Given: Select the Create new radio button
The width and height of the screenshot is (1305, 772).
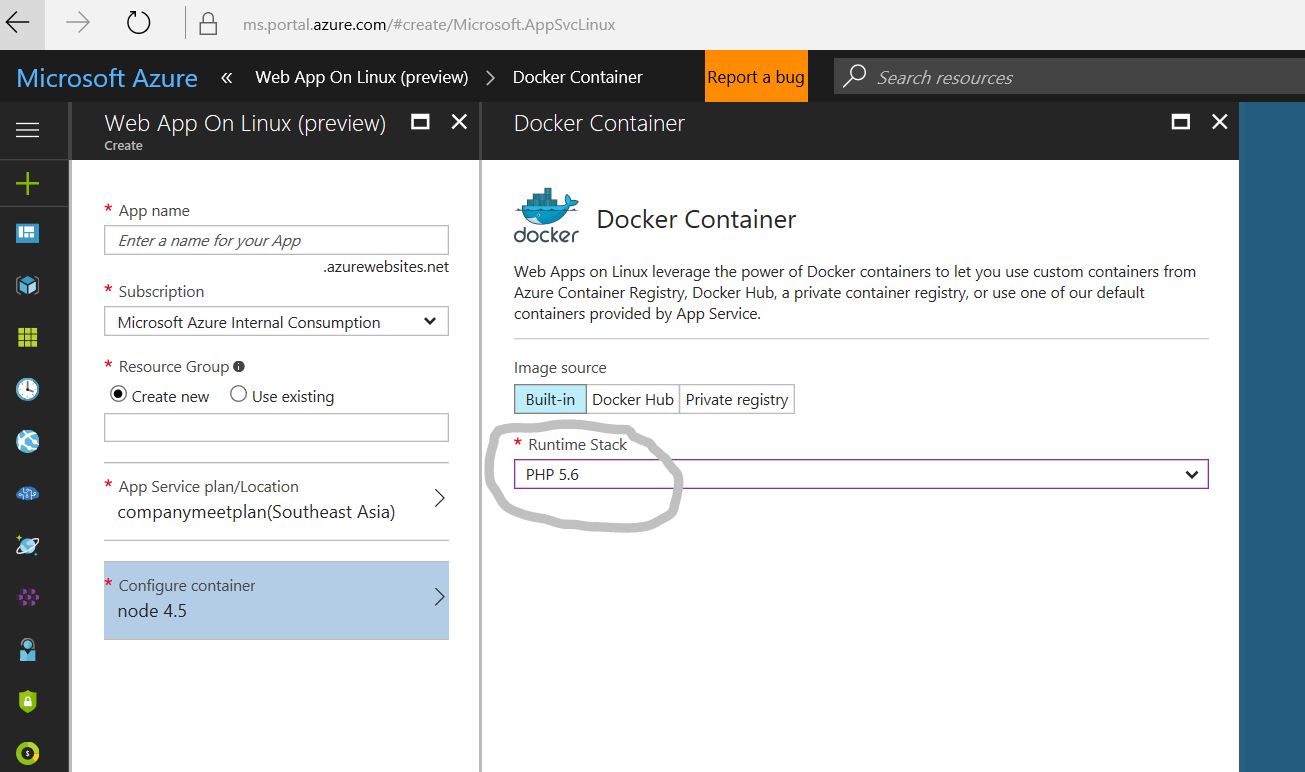Looking at the screenshot, I should coord(119,395).
